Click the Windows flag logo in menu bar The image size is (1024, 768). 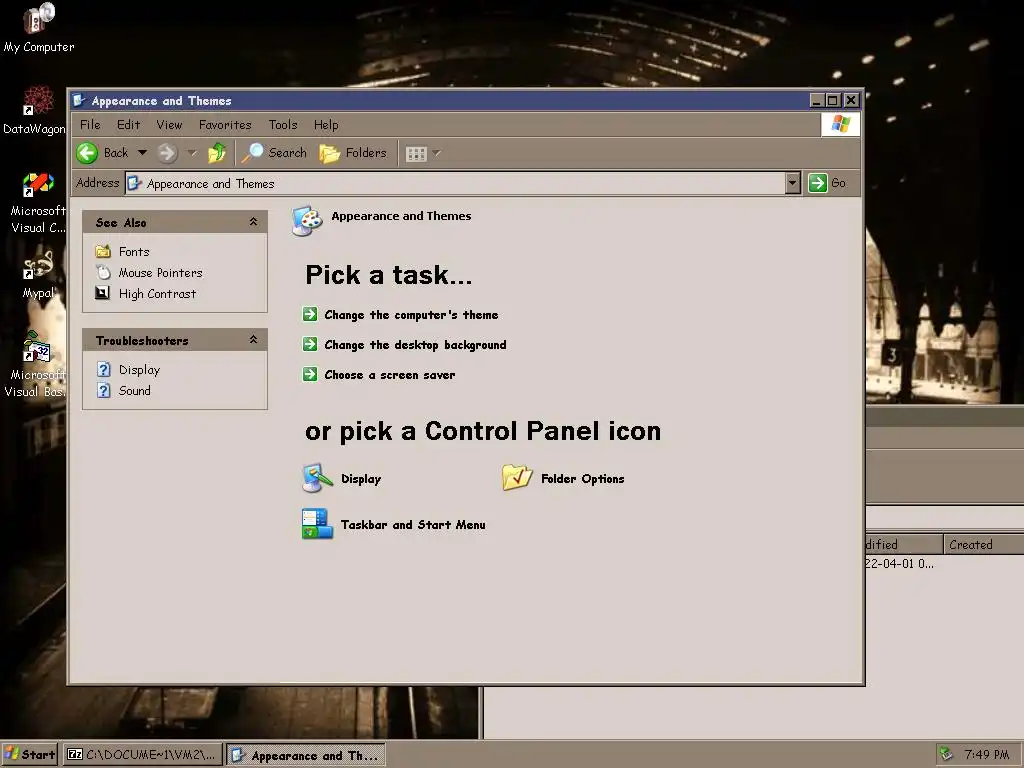coord(840,124)
